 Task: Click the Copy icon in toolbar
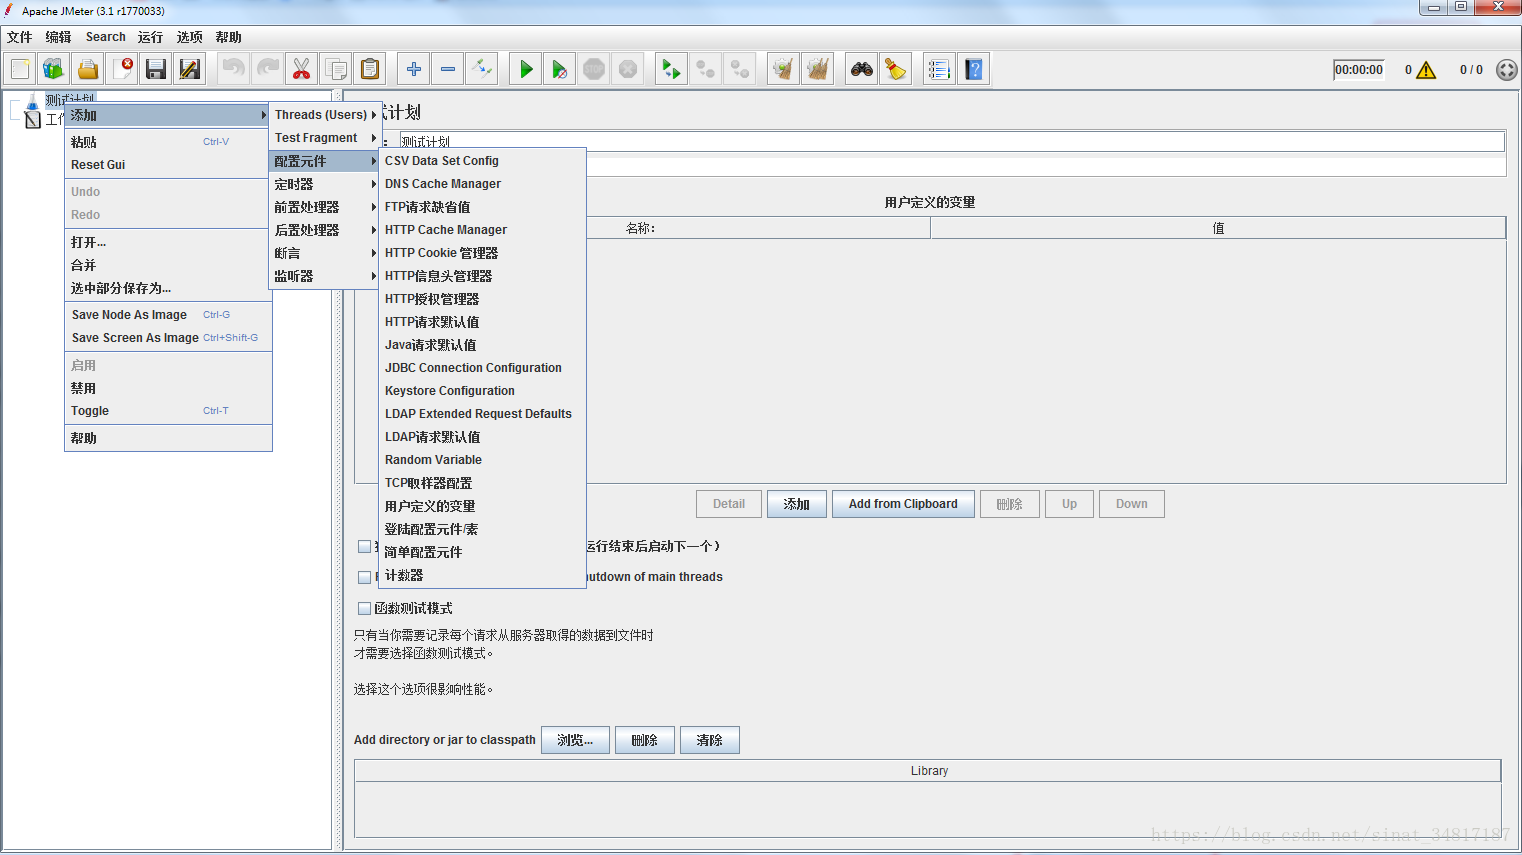[x=336, y=69]
